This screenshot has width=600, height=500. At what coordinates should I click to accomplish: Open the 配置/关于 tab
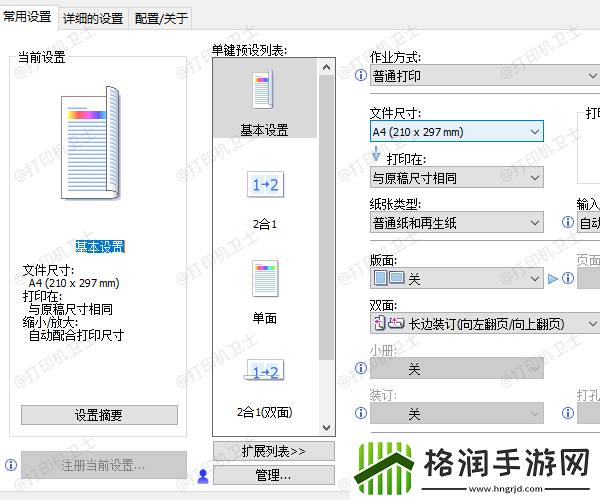tap(161, 18)
